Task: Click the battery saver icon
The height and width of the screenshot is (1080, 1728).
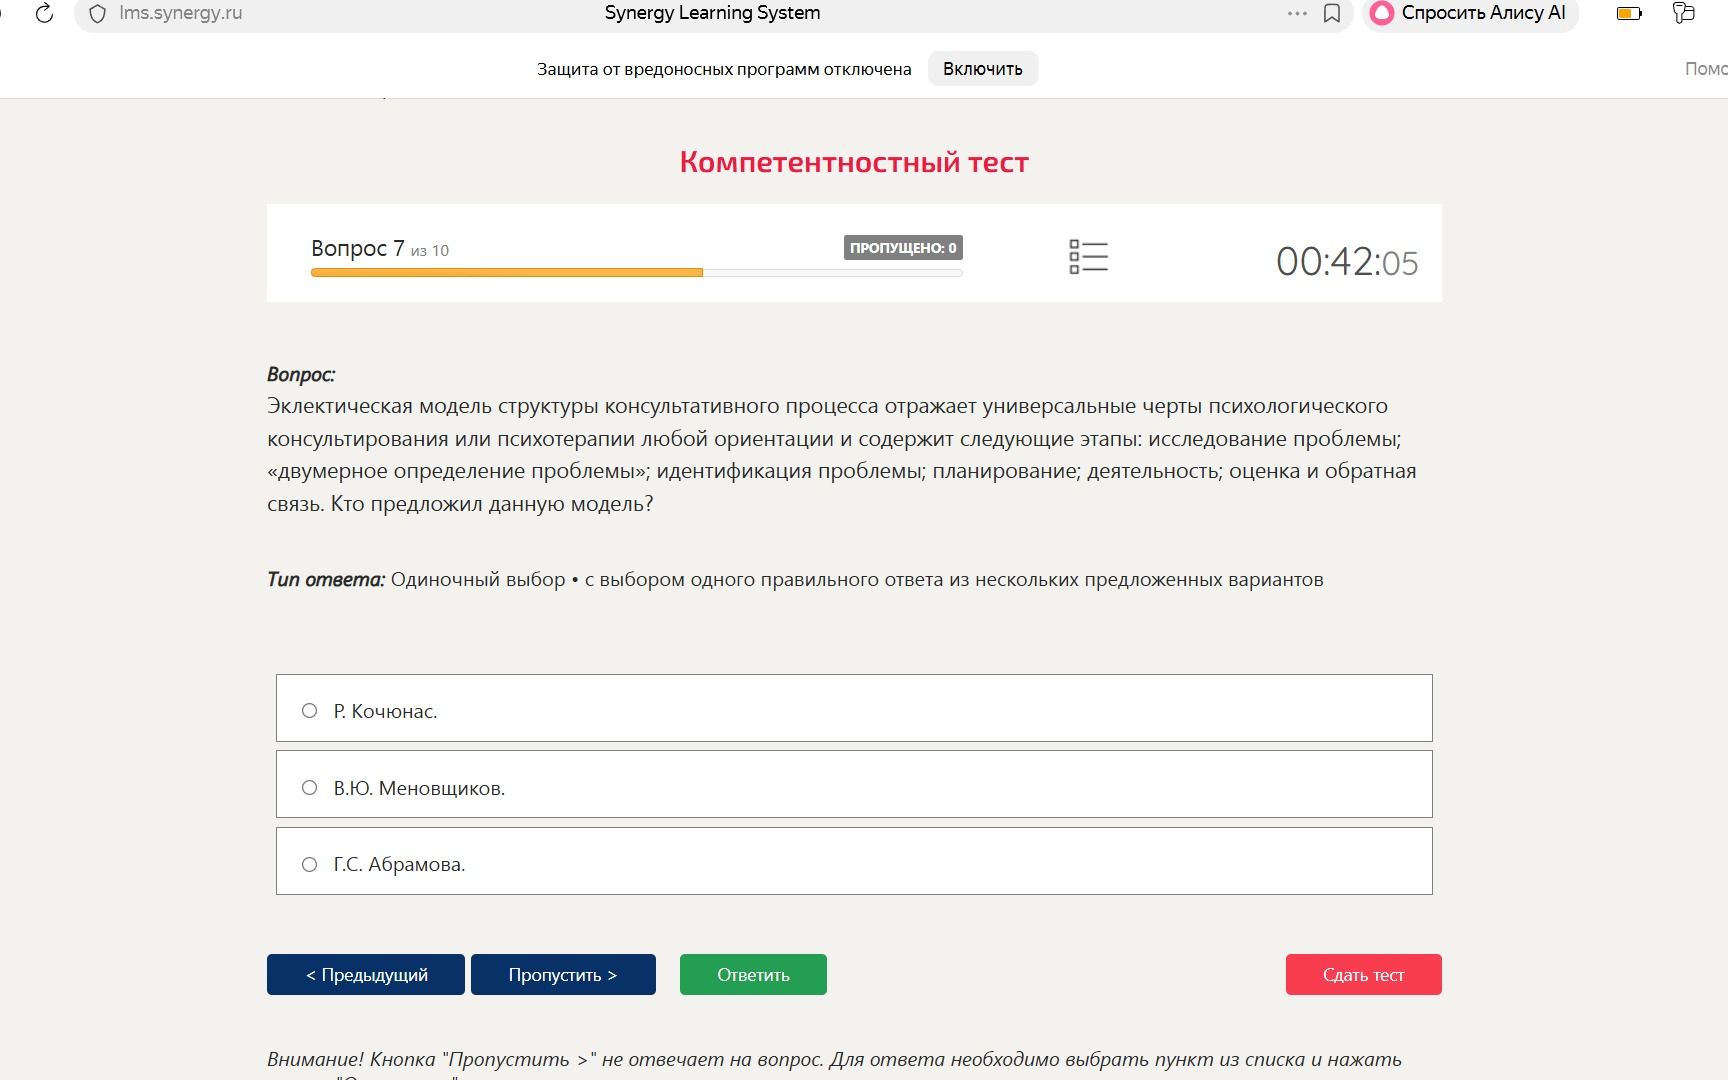Action: pos(1629,14)
